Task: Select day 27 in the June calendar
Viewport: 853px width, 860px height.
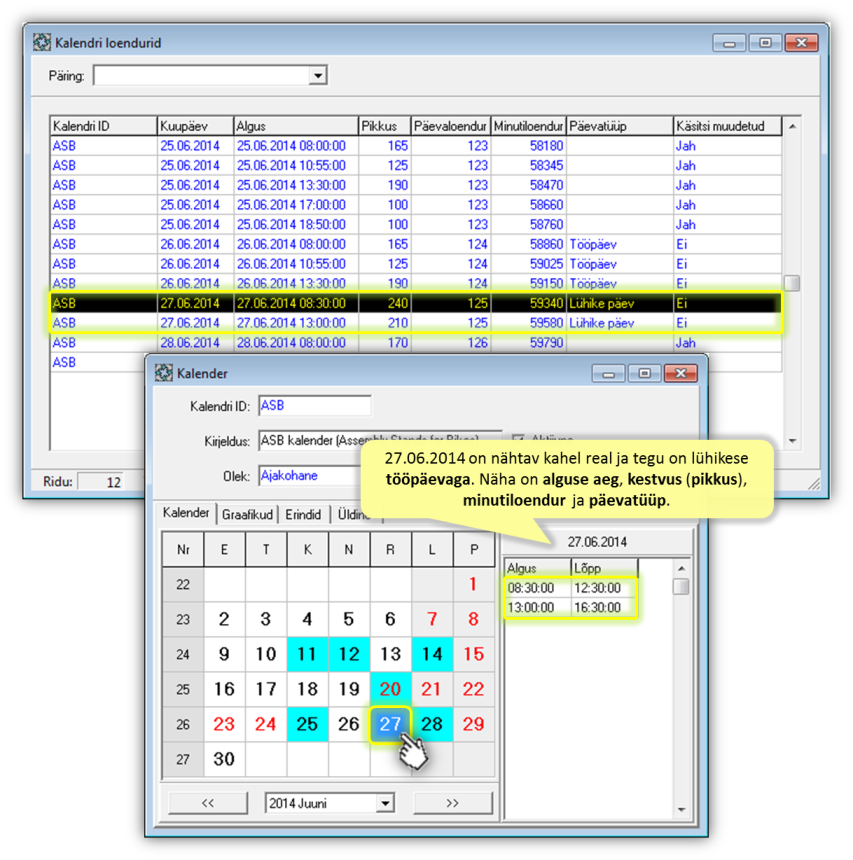Action: pyautogui.click(x=390, y=724)
